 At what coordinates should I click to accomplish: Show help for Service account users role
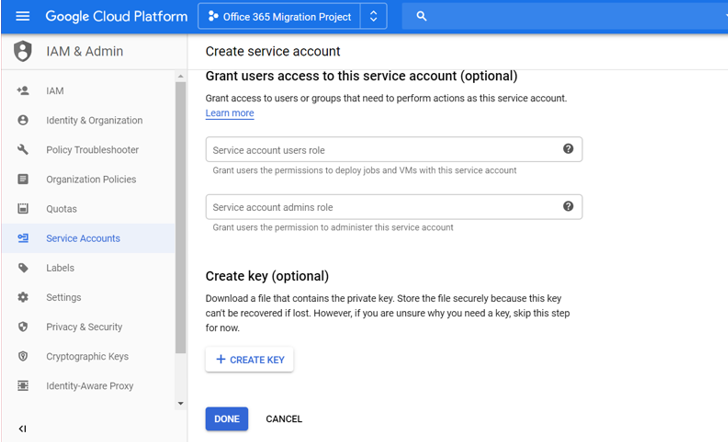[568, 149]
